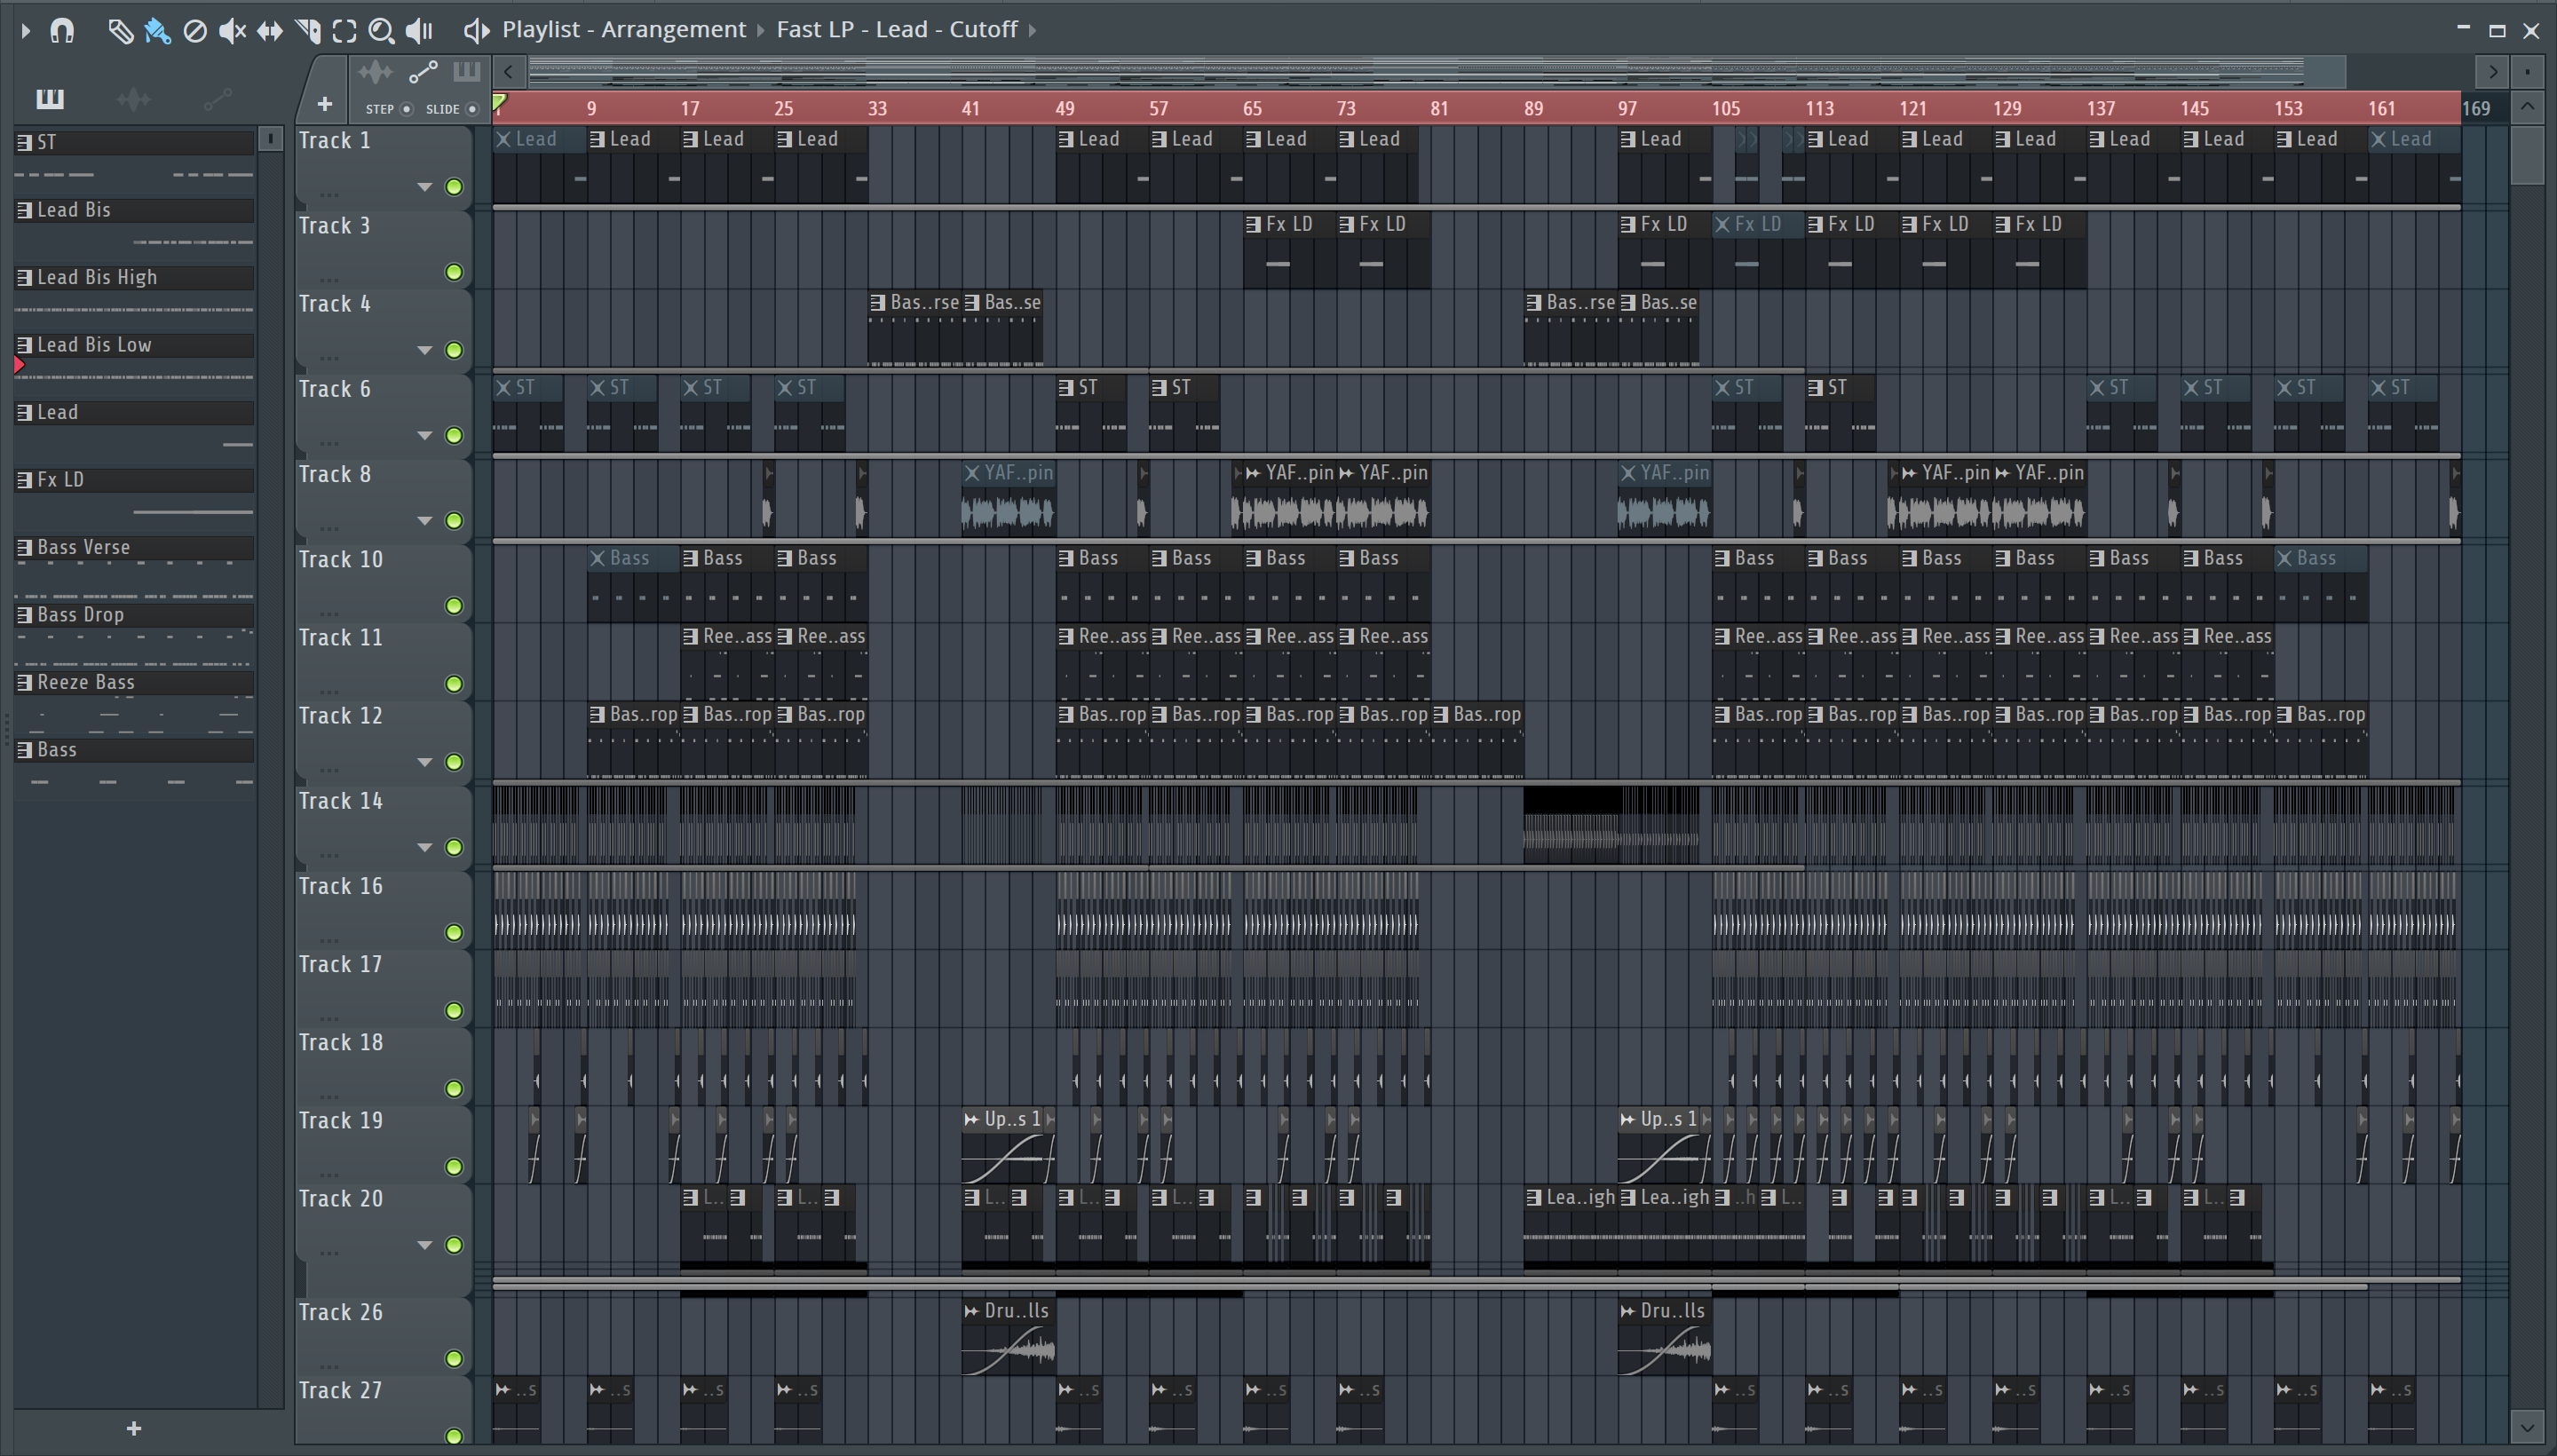Select the ST pattern in picker
The width and height of the screenshot is (2557, 1456).
point(134,143)
